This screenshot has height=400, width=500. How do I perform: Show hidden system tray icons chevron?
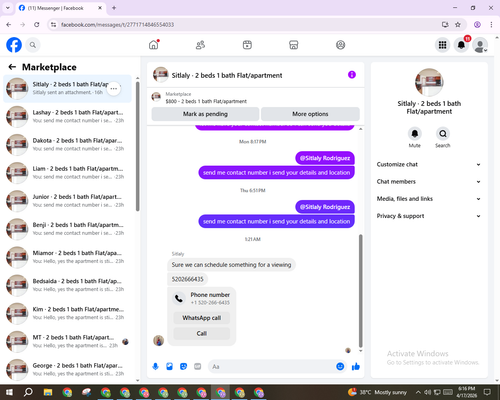(418, 392)
